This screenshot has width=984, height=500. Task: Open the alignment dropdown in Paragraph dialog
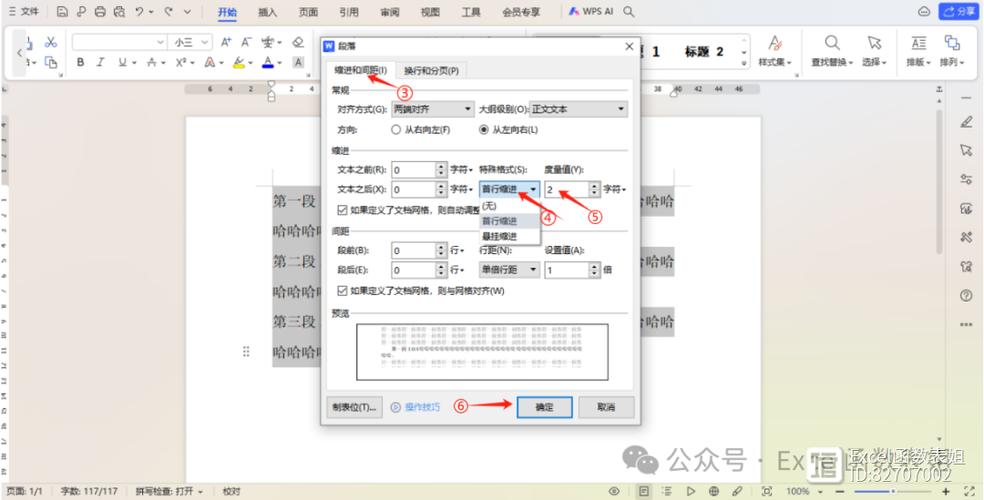click(x=432, y=109)
